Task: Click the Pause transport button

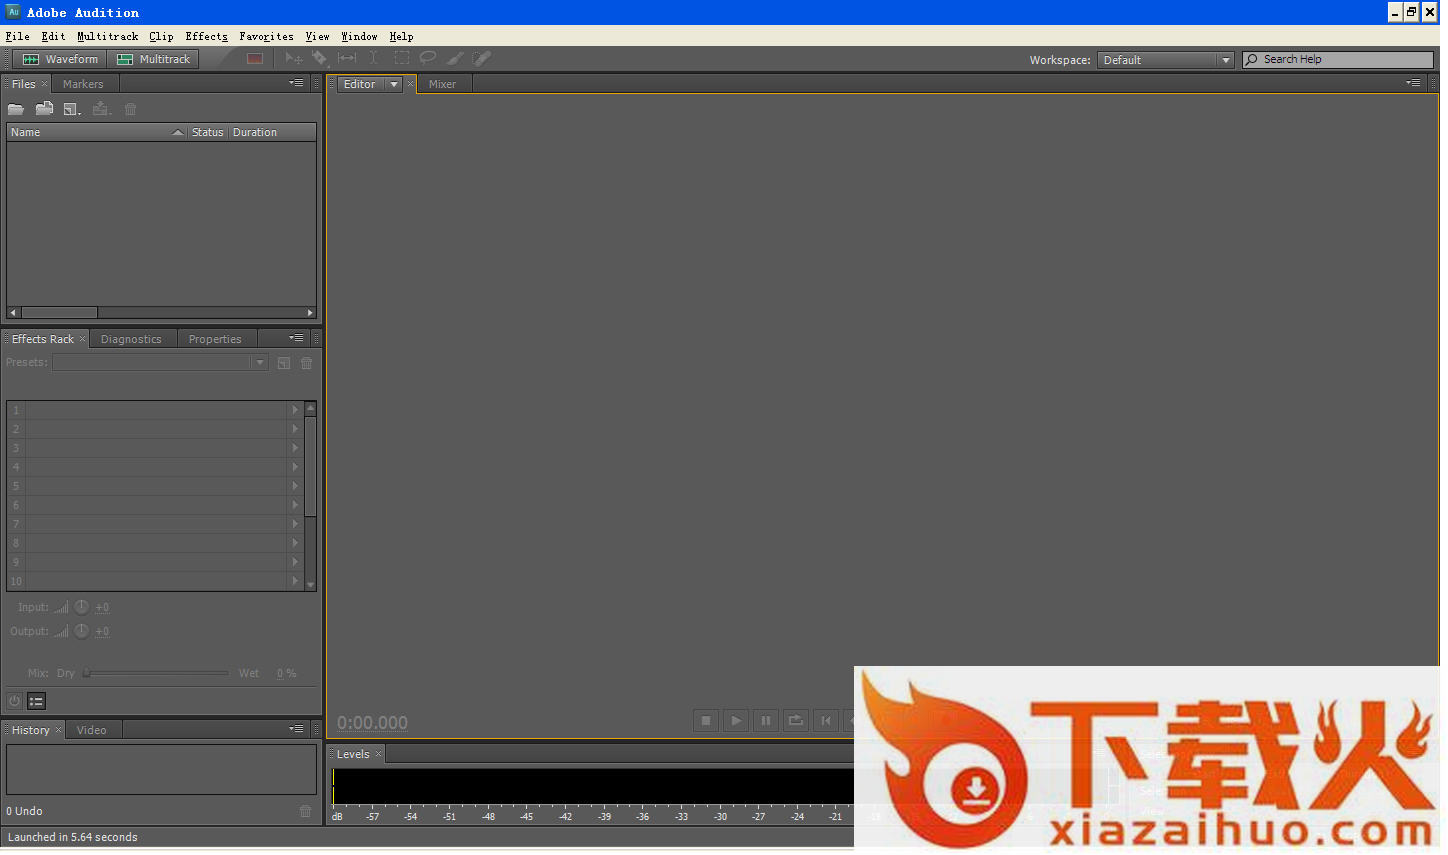Action: [x=766, y=720]
